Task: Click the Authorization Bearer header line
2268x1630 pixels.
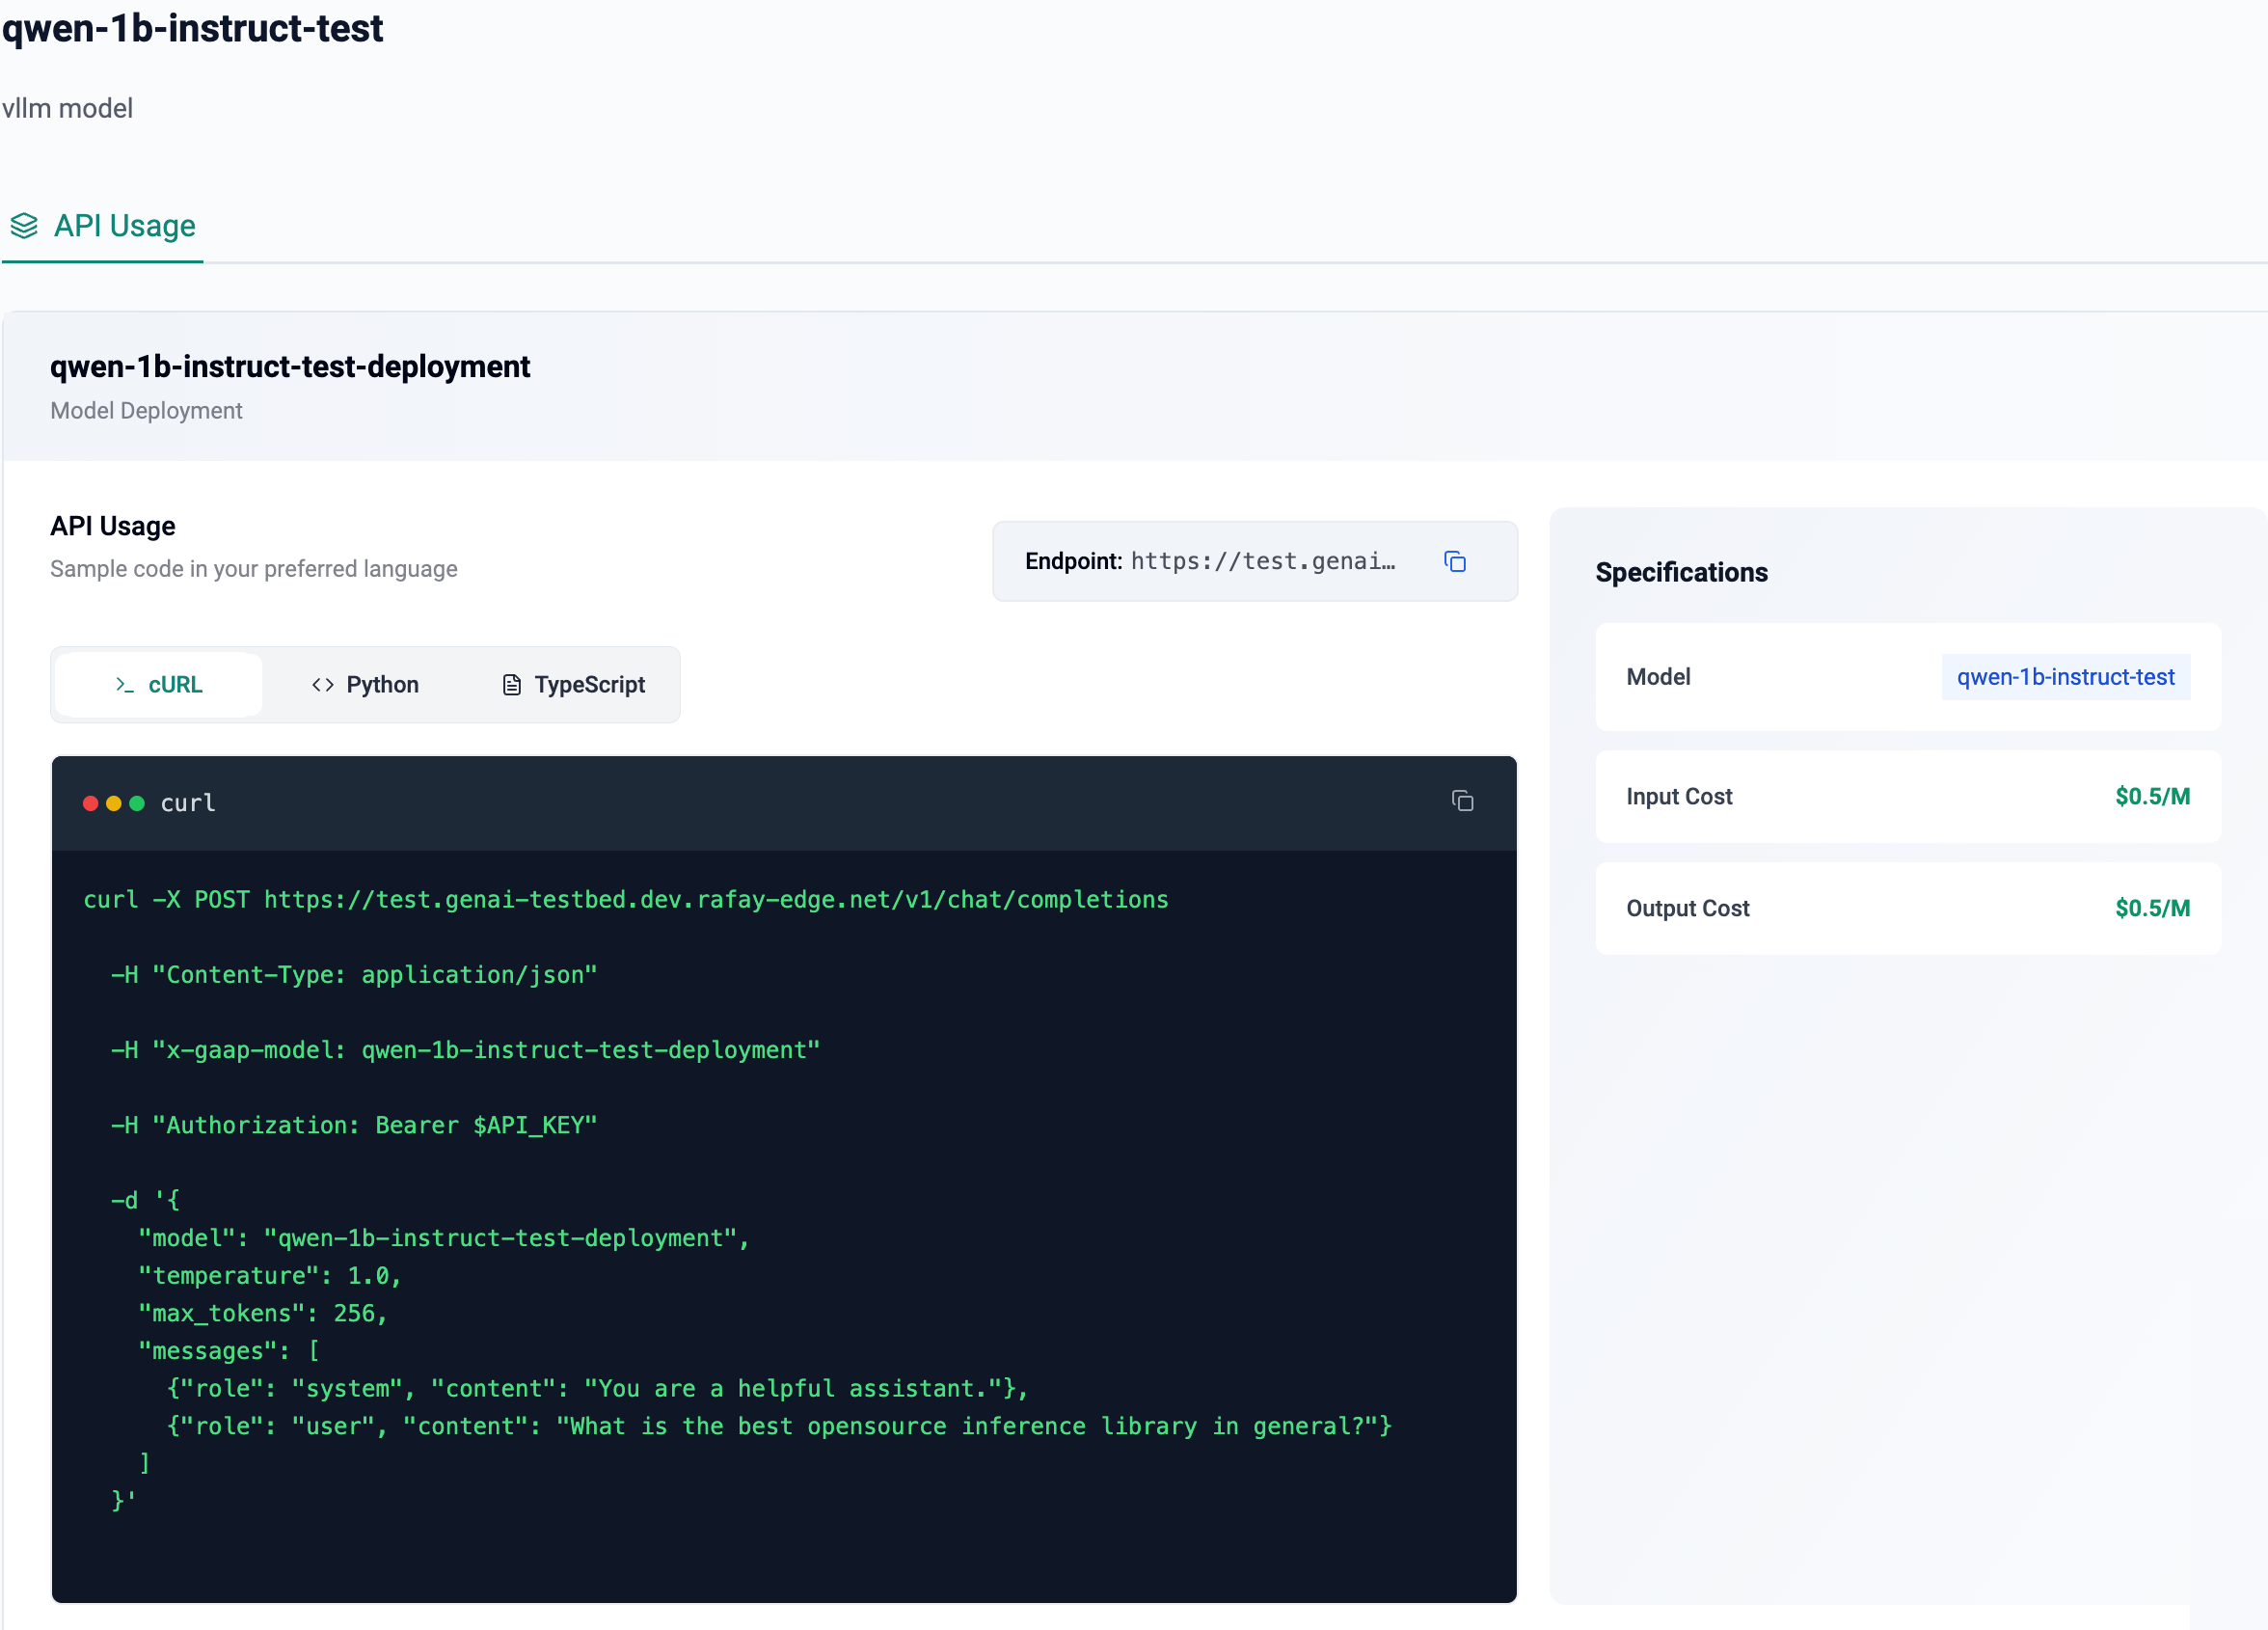Action: click(354, 1126)
